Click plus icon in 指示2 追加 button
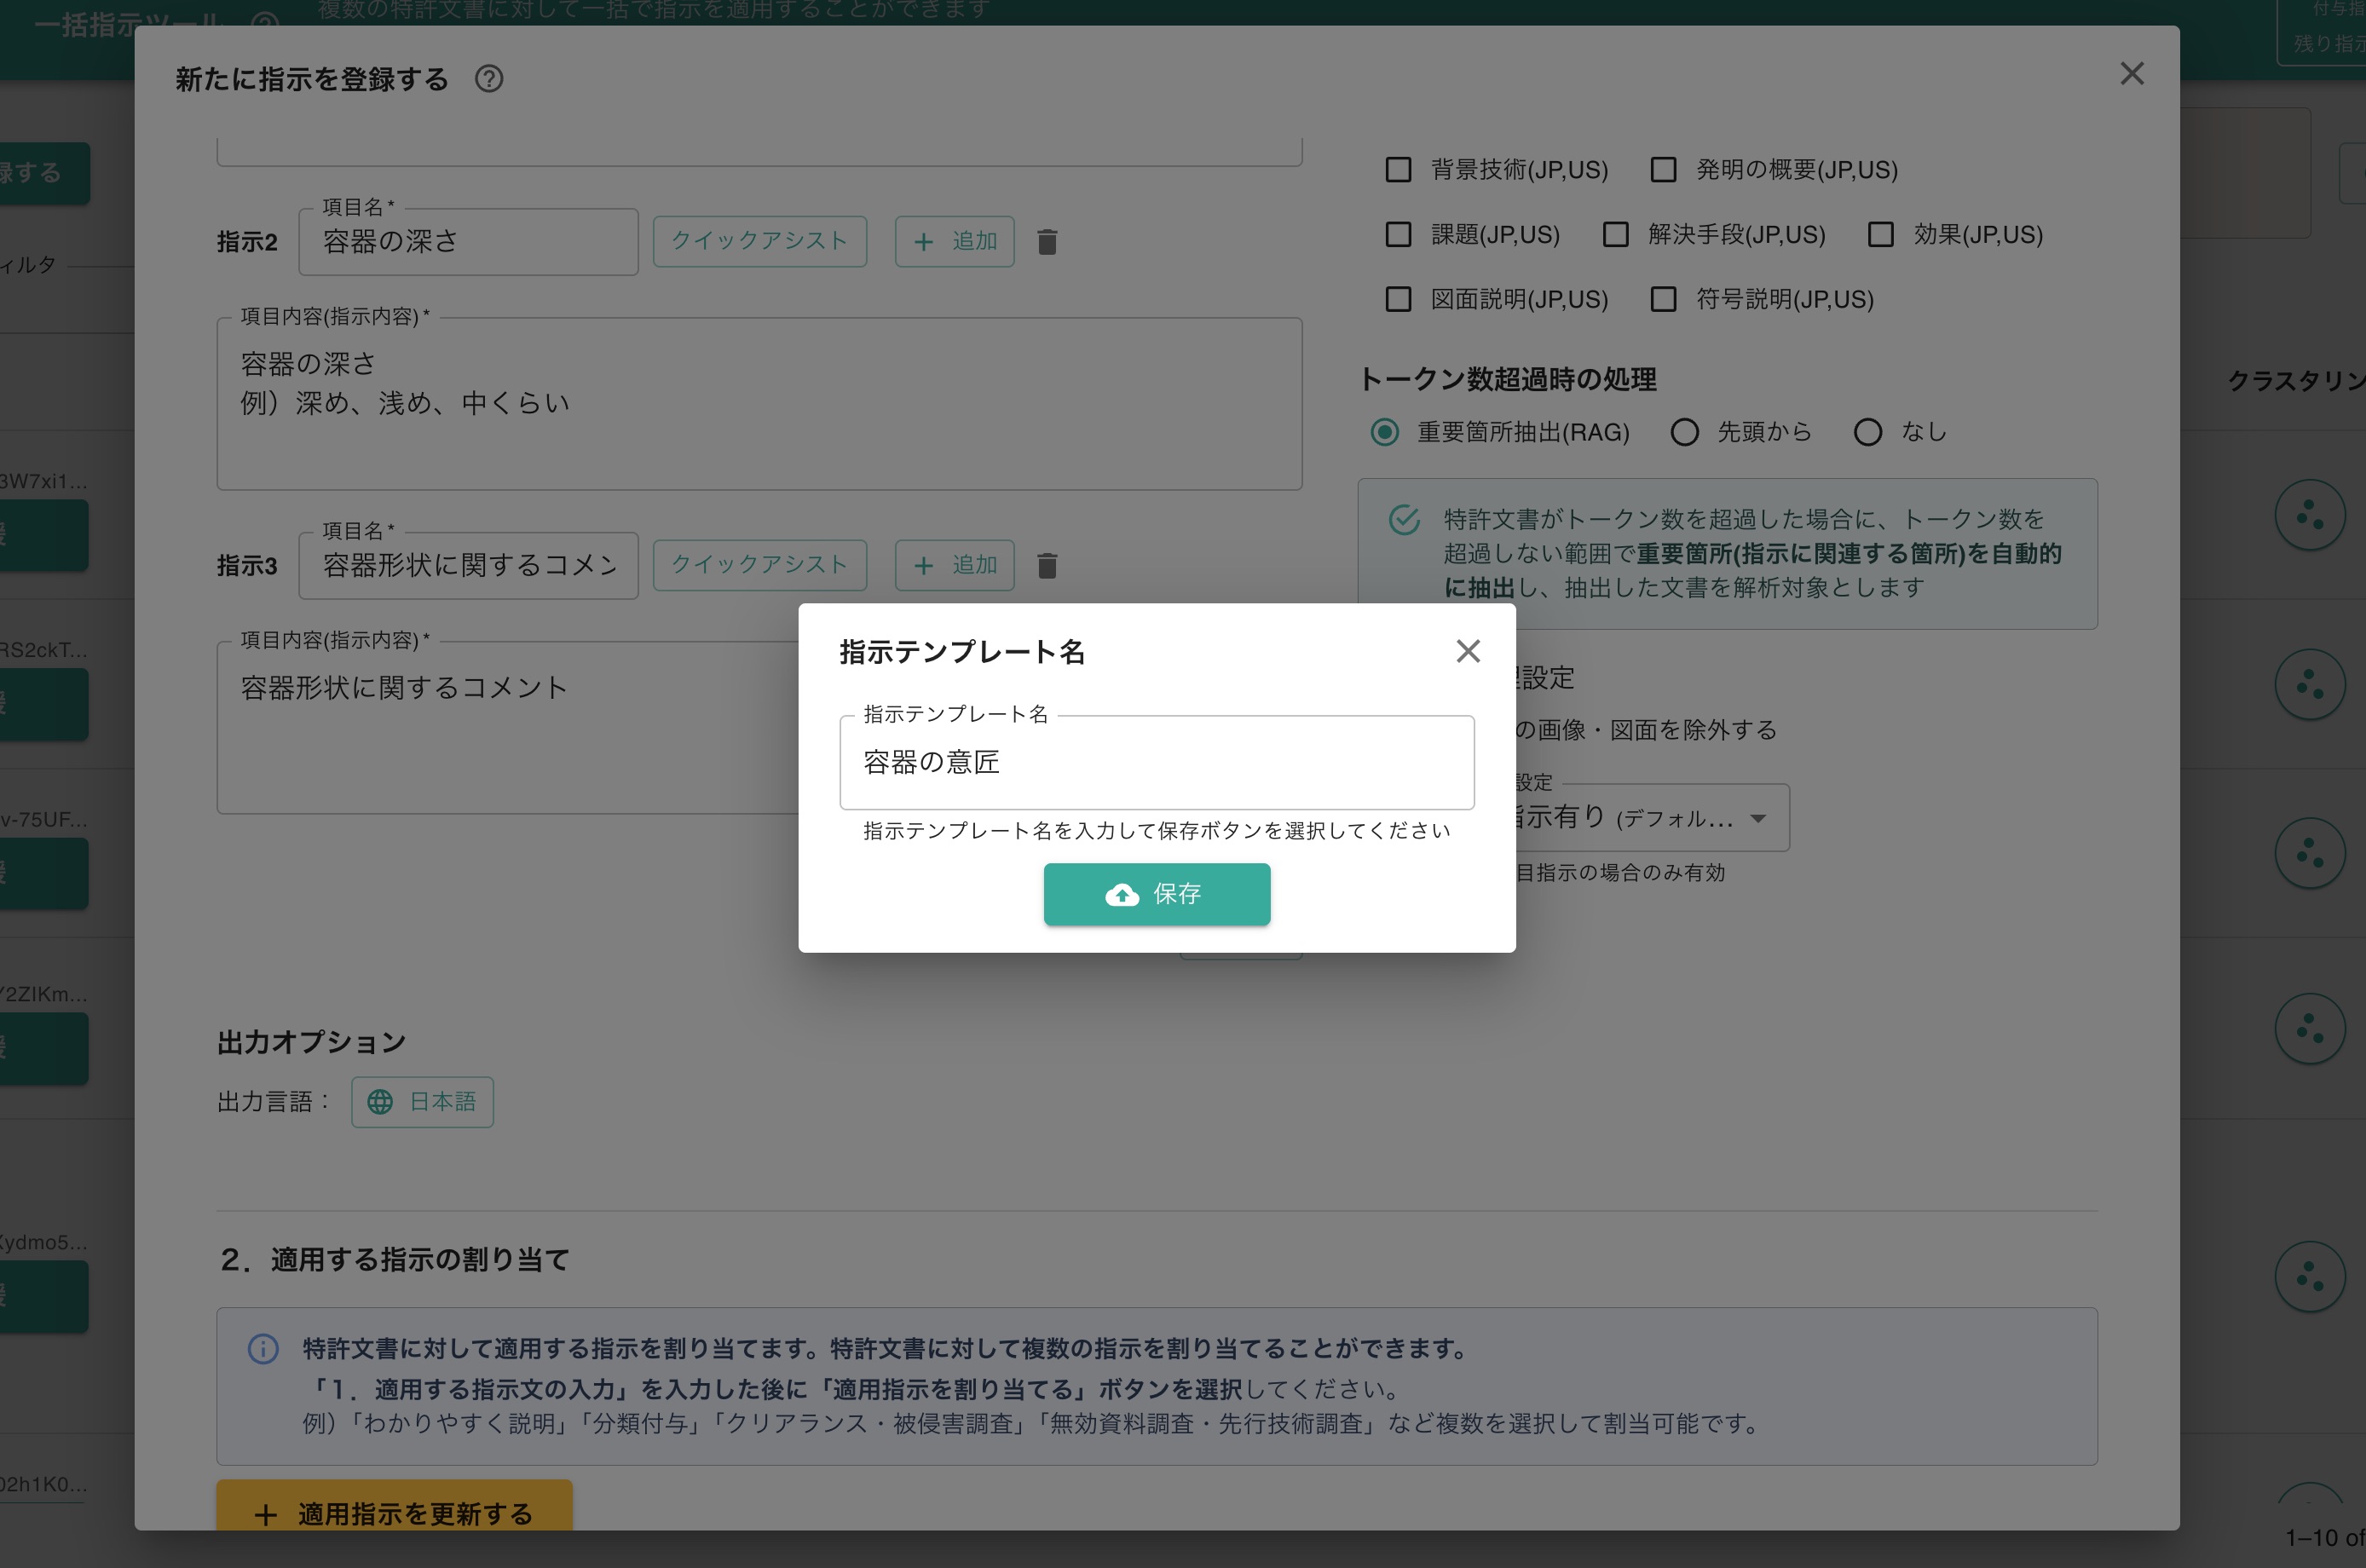 (x=924, y=242)
